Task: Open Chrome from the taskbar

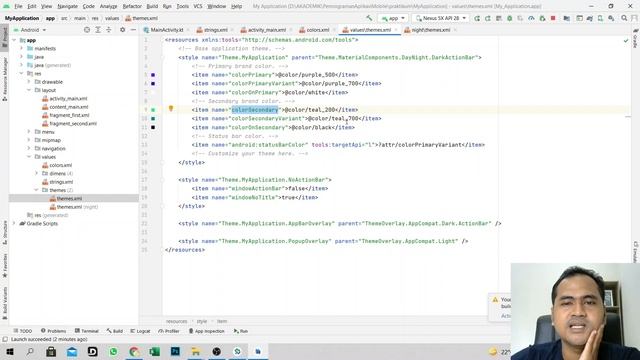Action: click(134, 351)
